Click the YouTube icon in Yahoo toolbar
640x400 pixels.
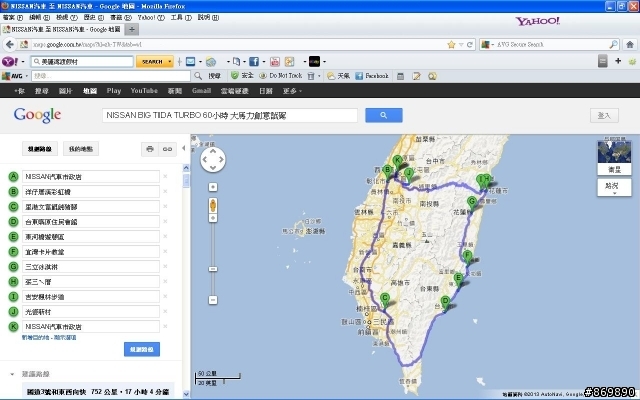[x=275, y=62]
